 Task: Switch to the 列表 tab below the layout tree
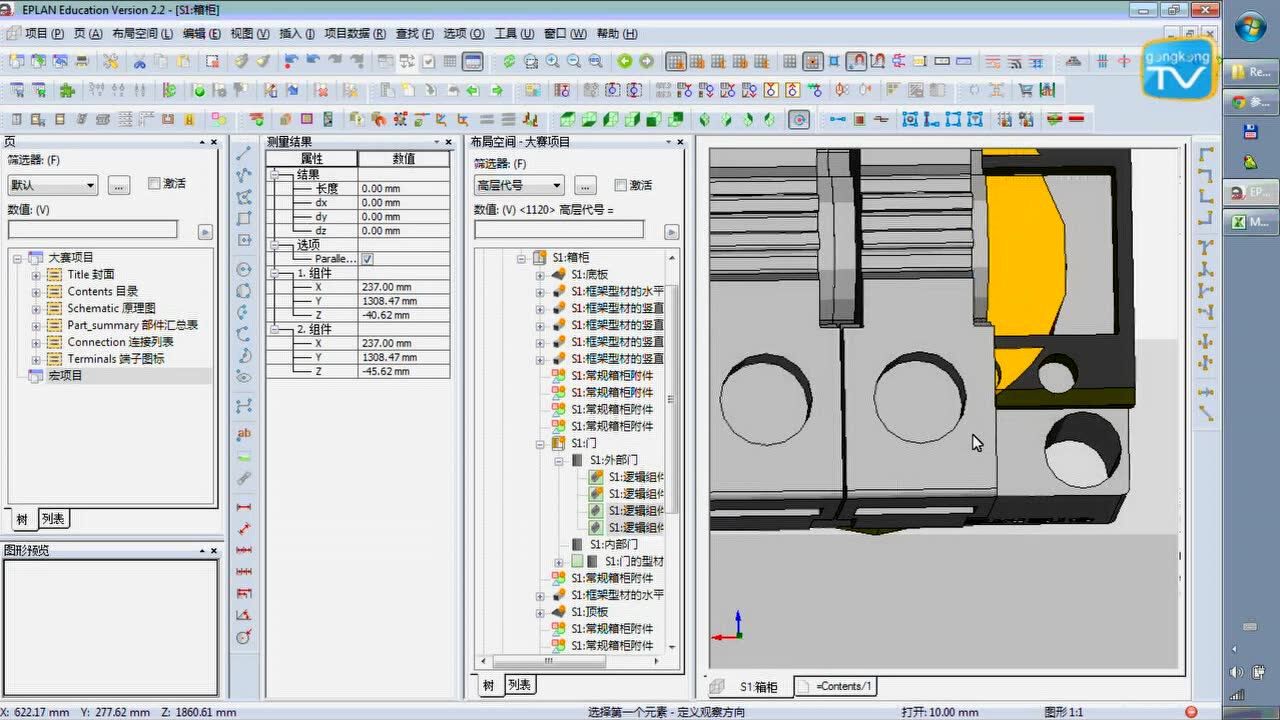(518, 685)
